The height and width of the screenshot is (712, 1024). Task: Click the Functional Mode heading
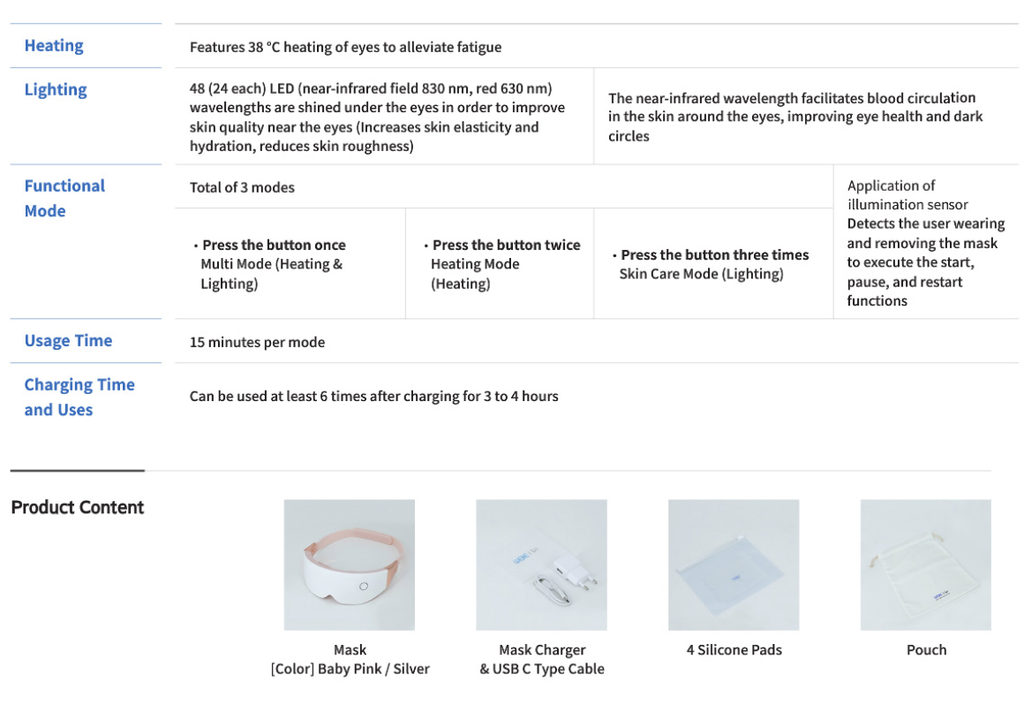[65, 199]
